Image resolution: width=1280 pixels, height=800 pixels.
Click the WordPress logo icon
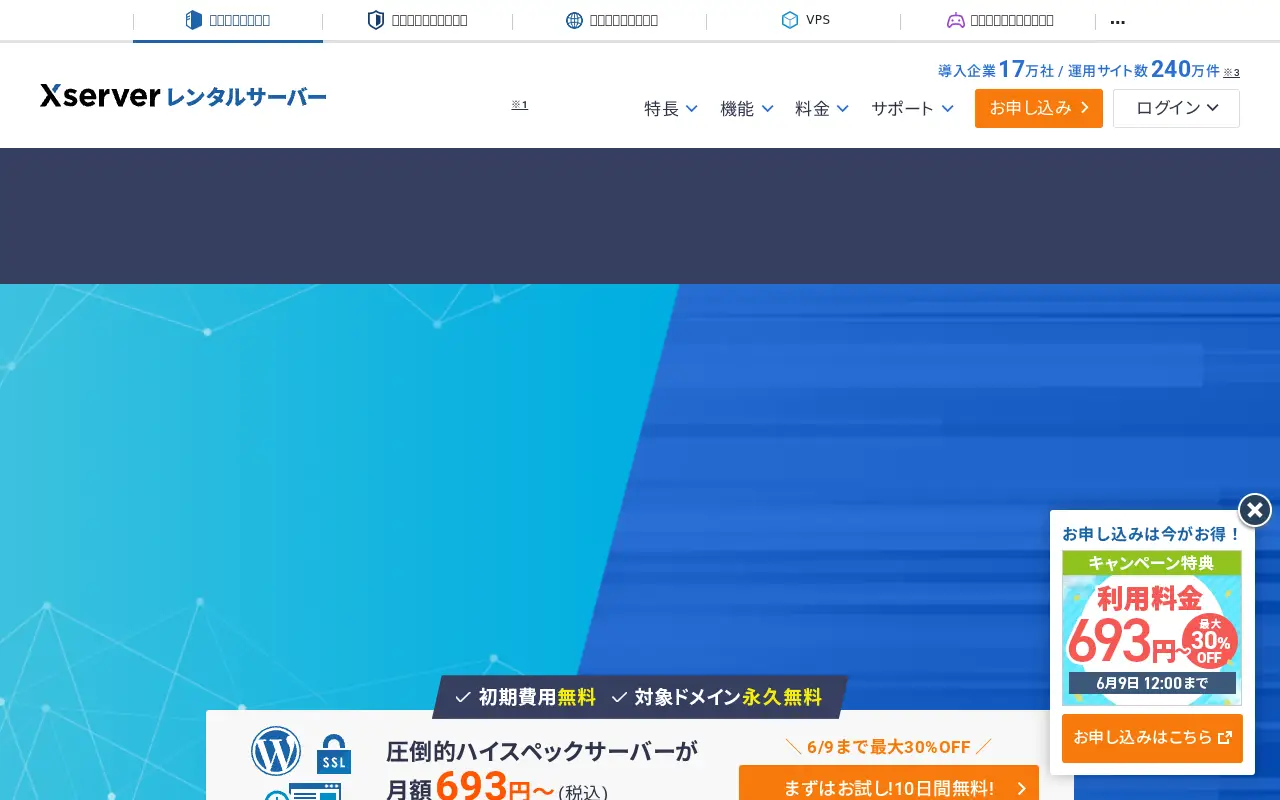point(276,751)
